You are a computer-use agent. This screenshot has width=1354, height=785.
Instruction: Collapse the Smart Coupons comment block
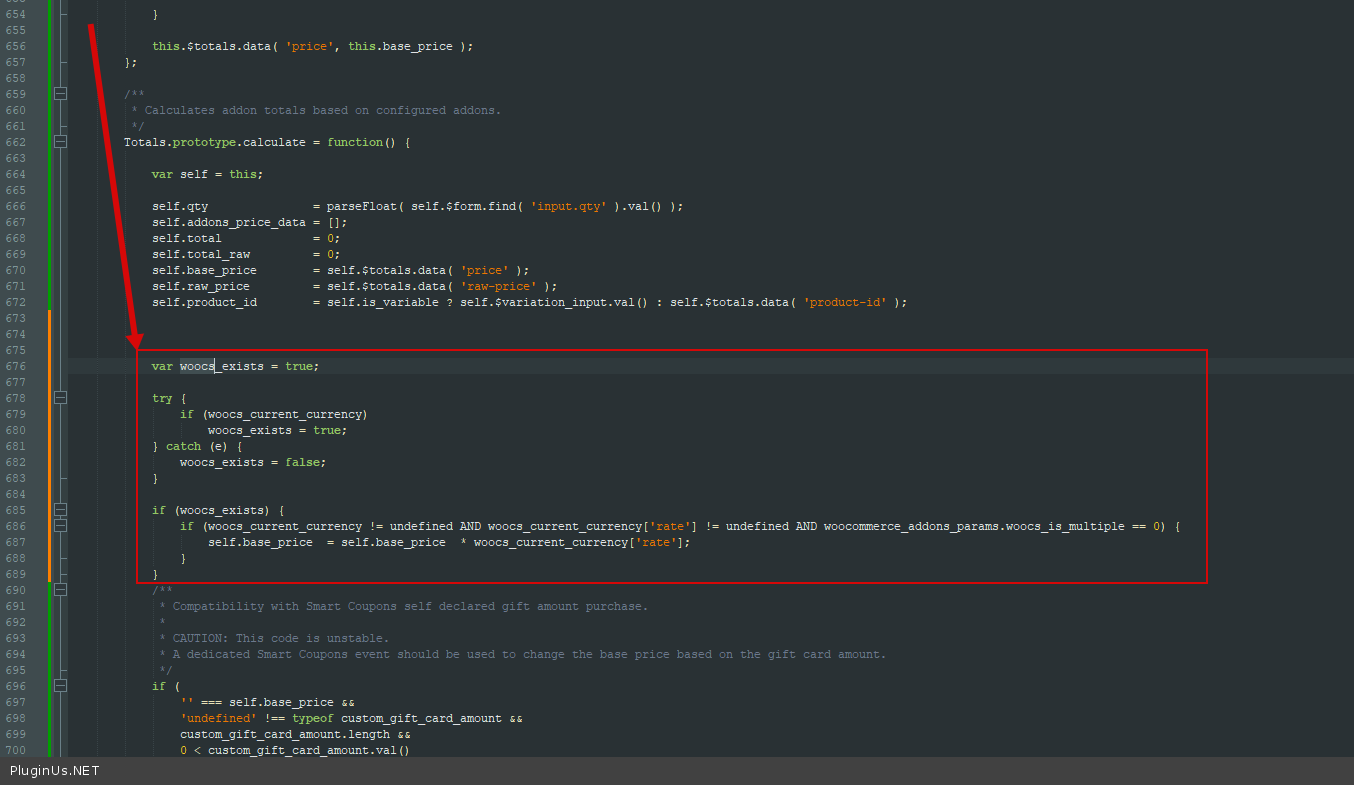(x=61, y=590)
